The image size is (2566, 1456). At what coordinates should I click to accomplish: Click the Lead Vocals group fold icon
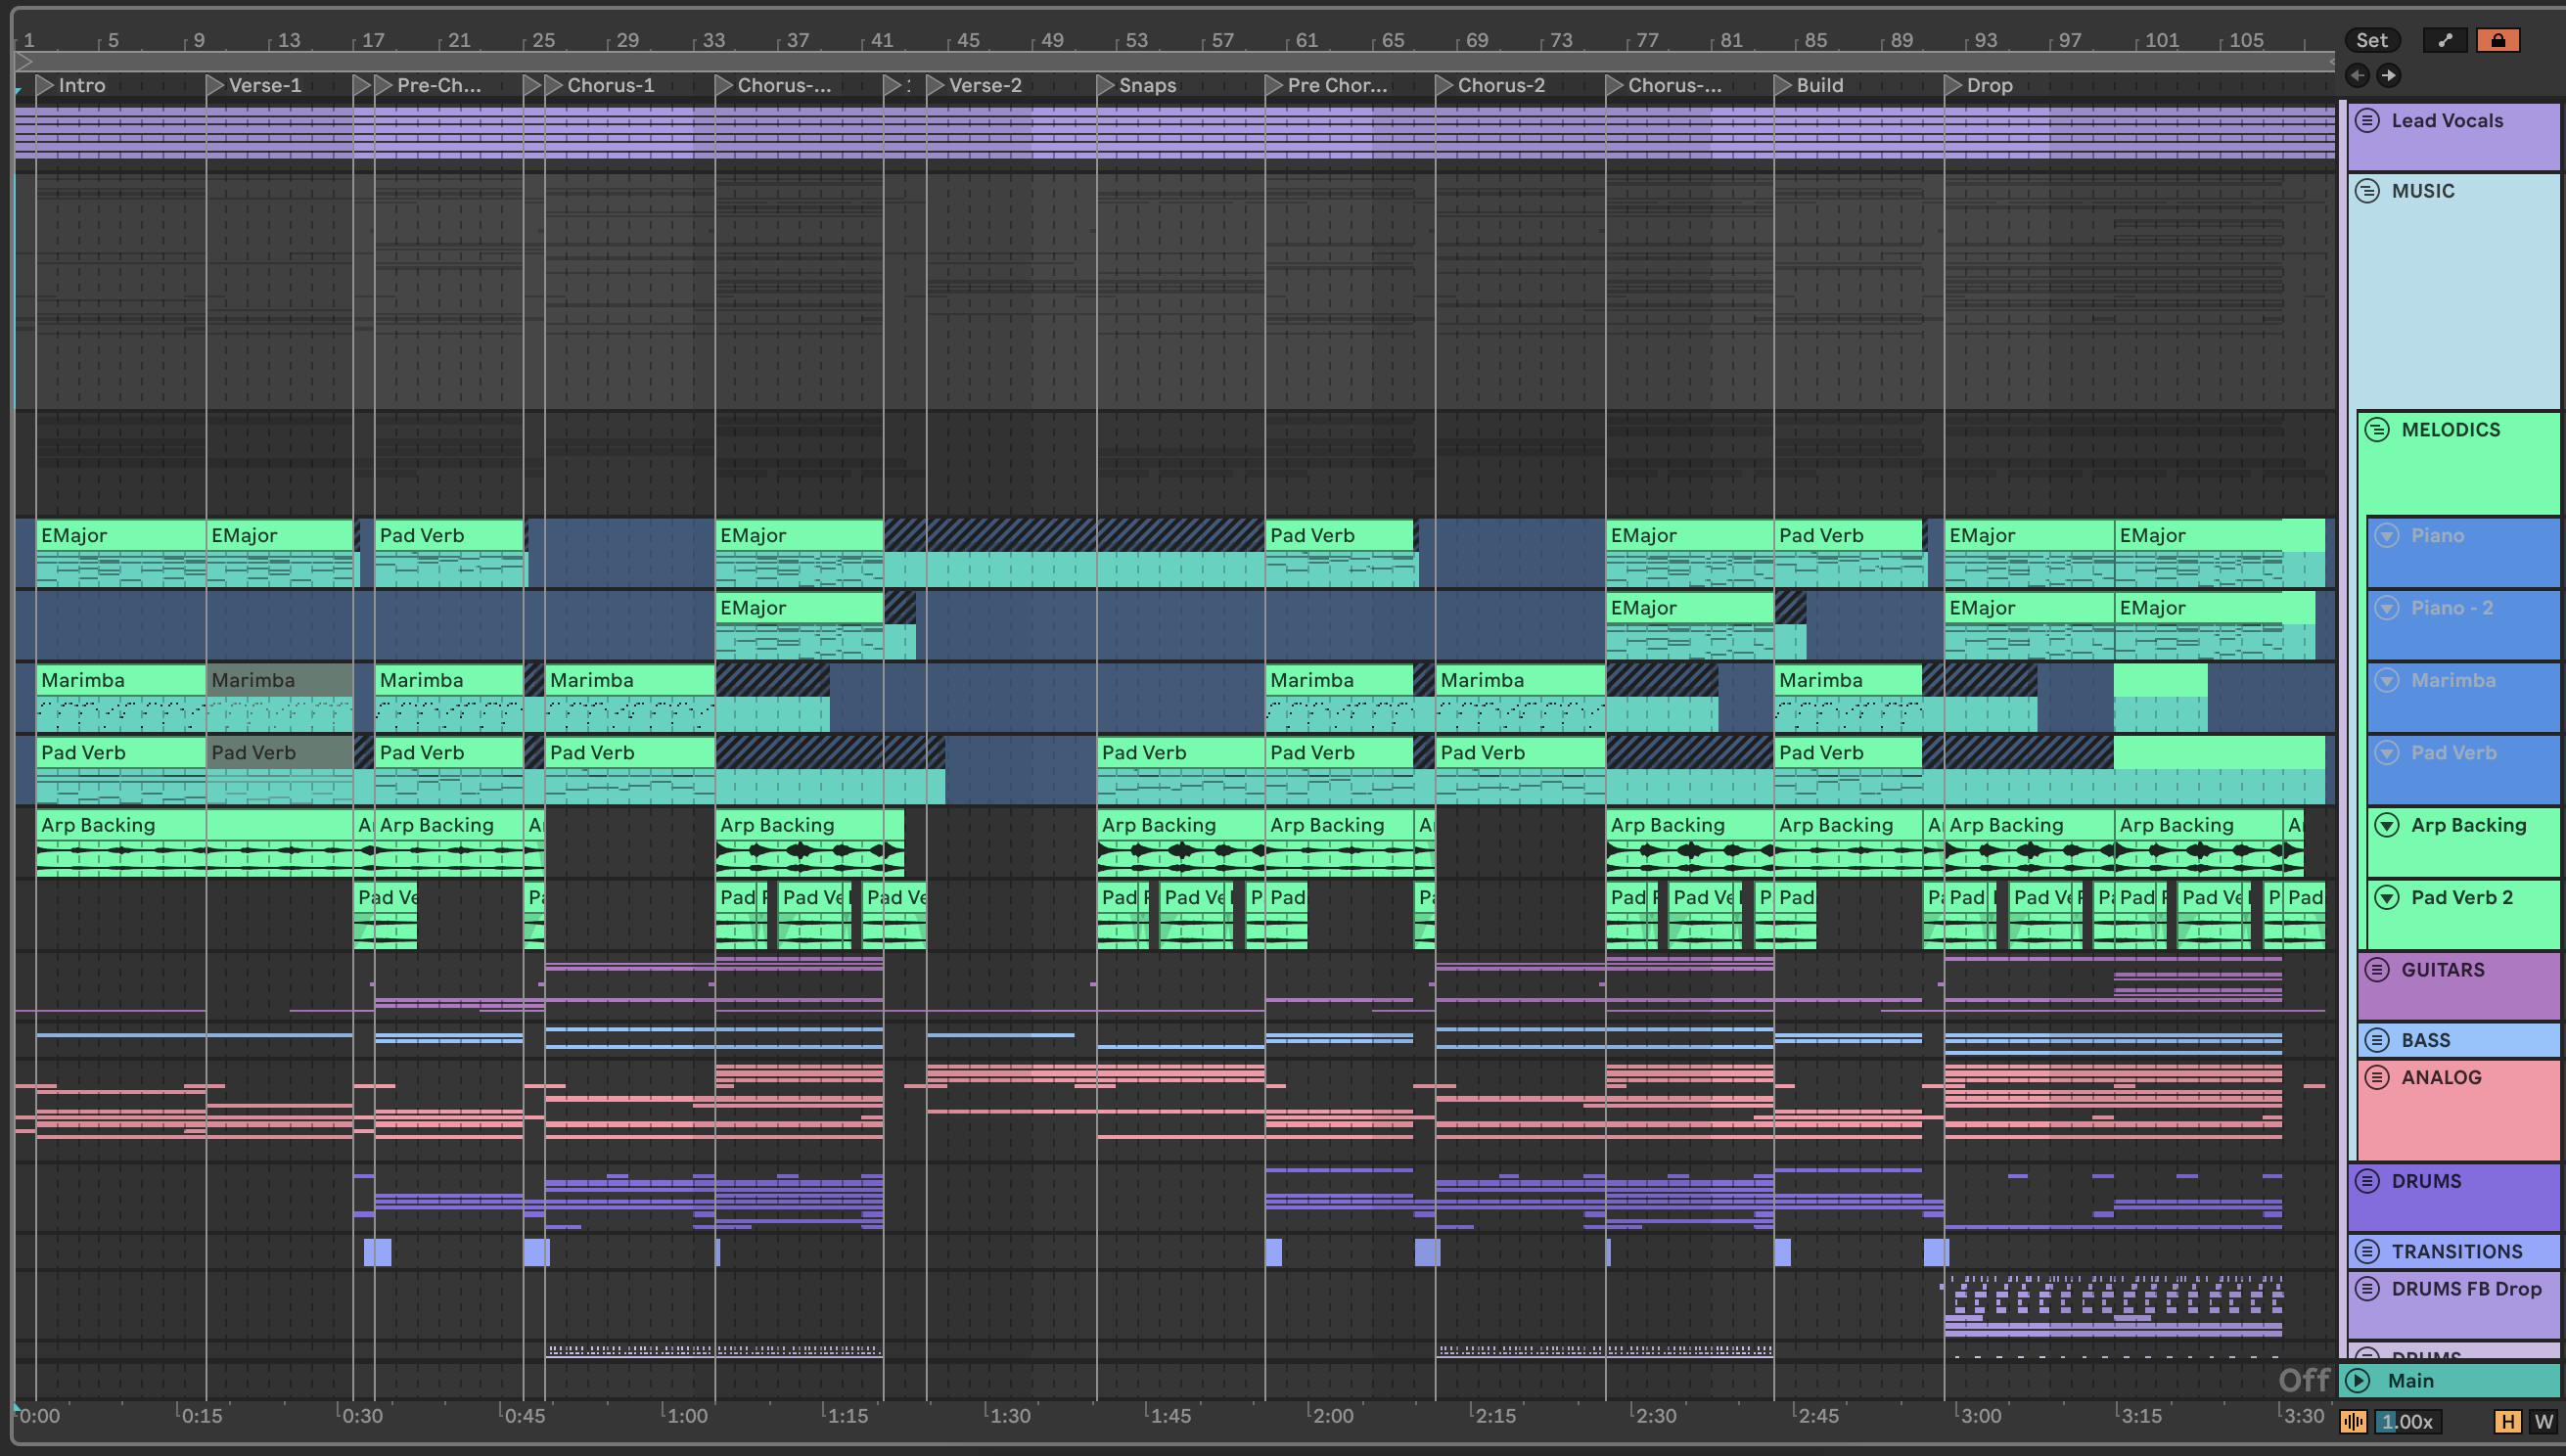click(x=2367, y=121)
